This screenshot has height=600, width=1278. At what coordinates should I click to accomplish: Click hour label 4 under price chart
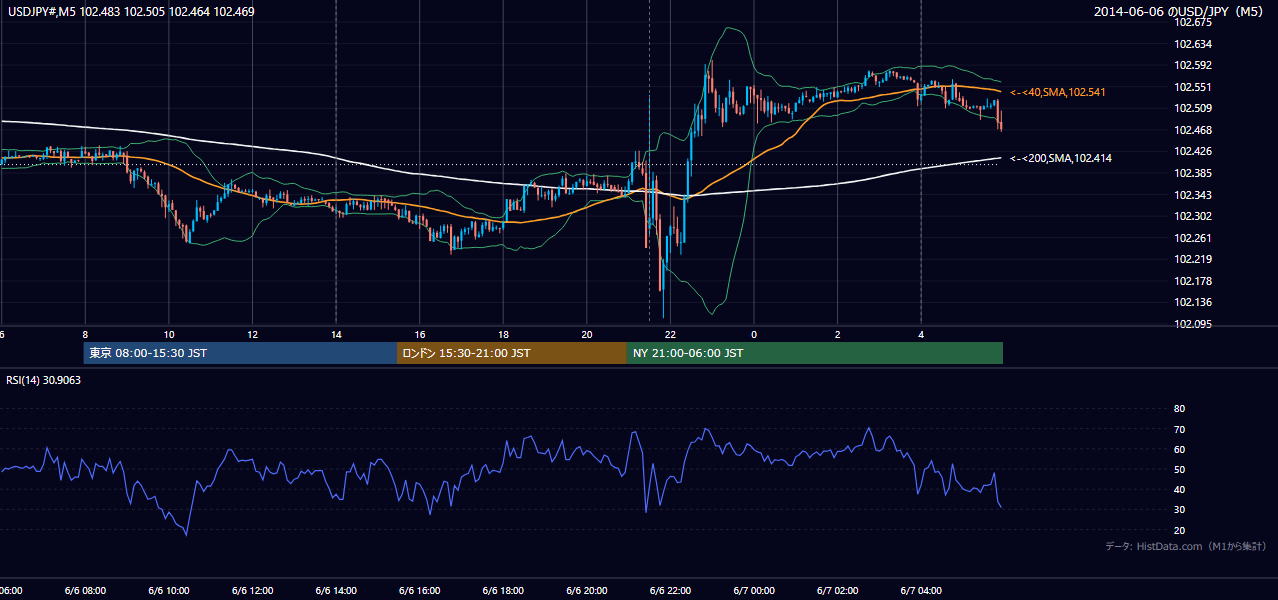point(921,335)
